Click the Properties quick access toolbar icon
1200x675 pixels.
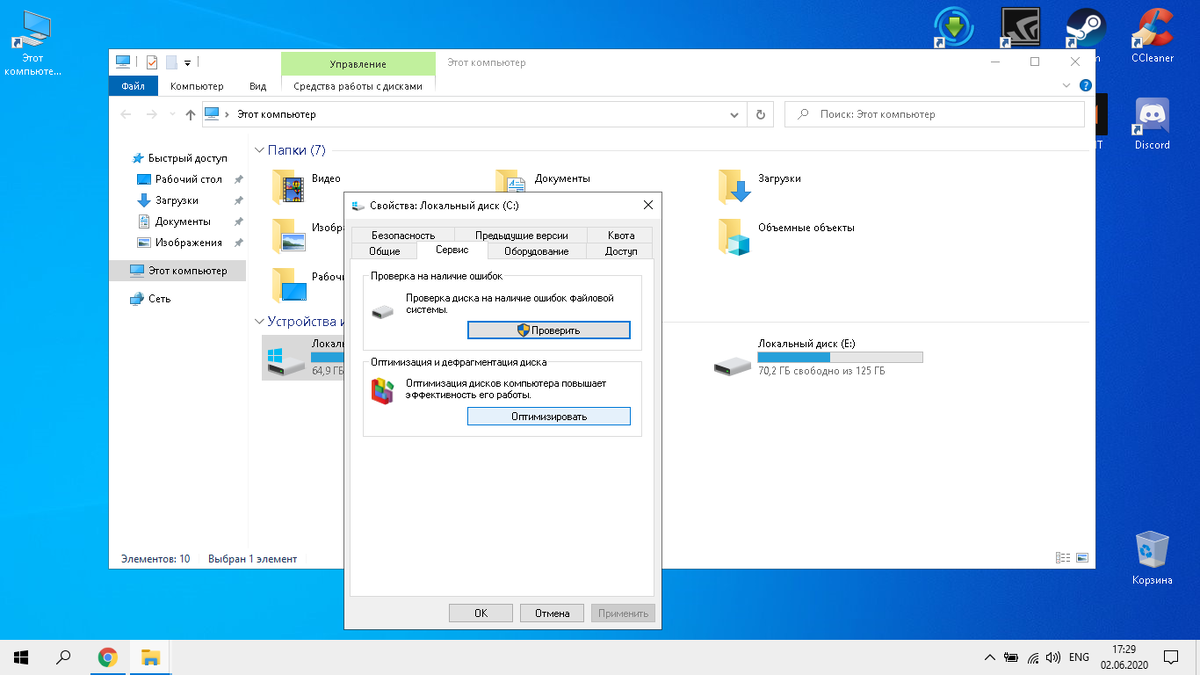coord(152,62)
